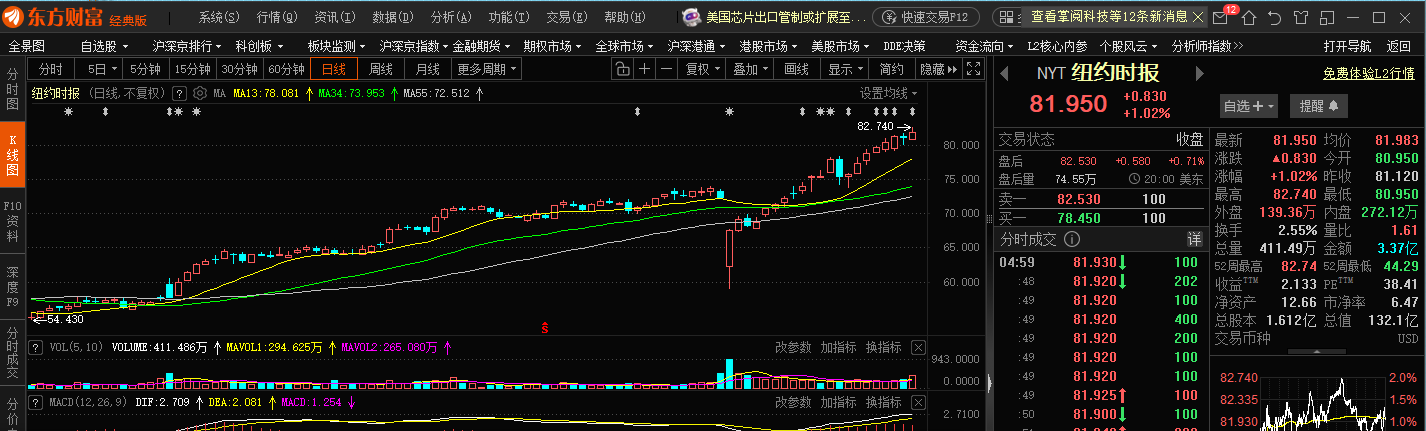This screenshot has width=1426, height=431.
Task: Click the 东方财富 logo
Action: point(53,17)
